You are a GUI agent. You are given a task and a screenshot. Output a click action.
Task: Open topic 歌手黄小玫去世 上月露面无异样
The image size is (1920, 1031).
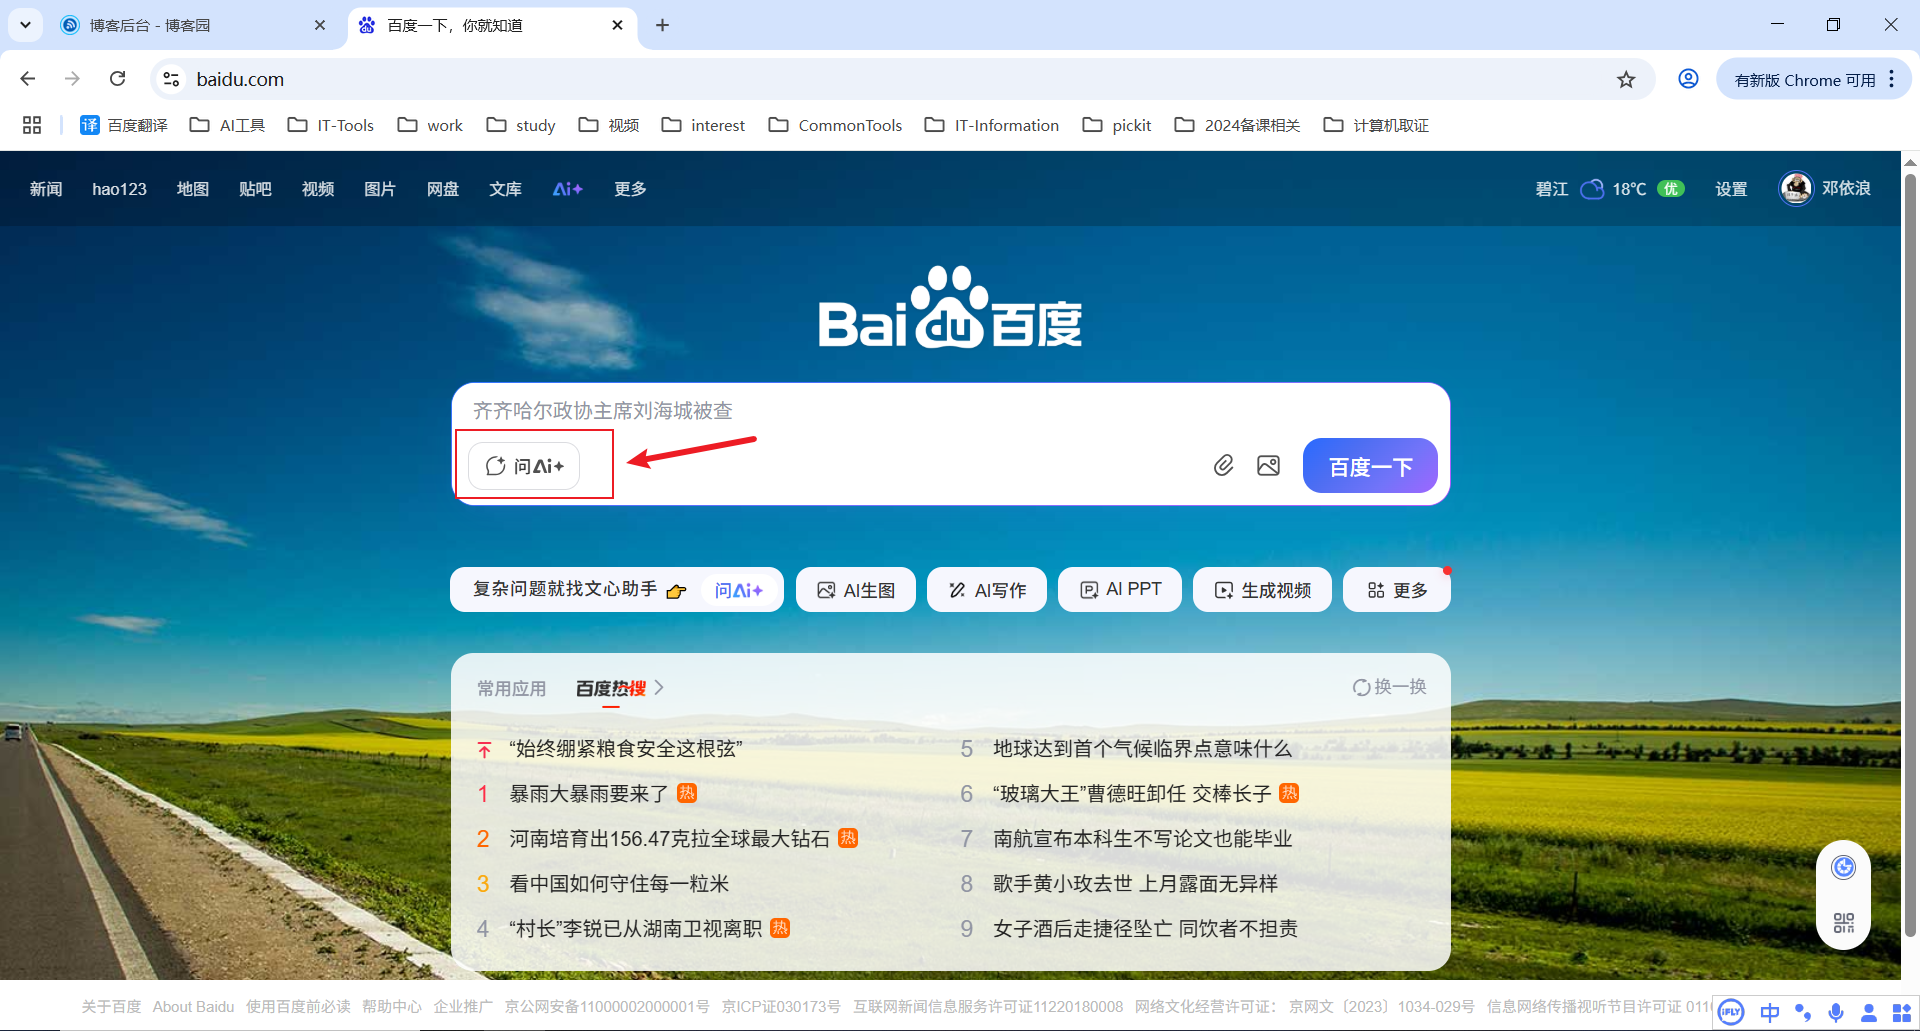tap(1135, 884)
